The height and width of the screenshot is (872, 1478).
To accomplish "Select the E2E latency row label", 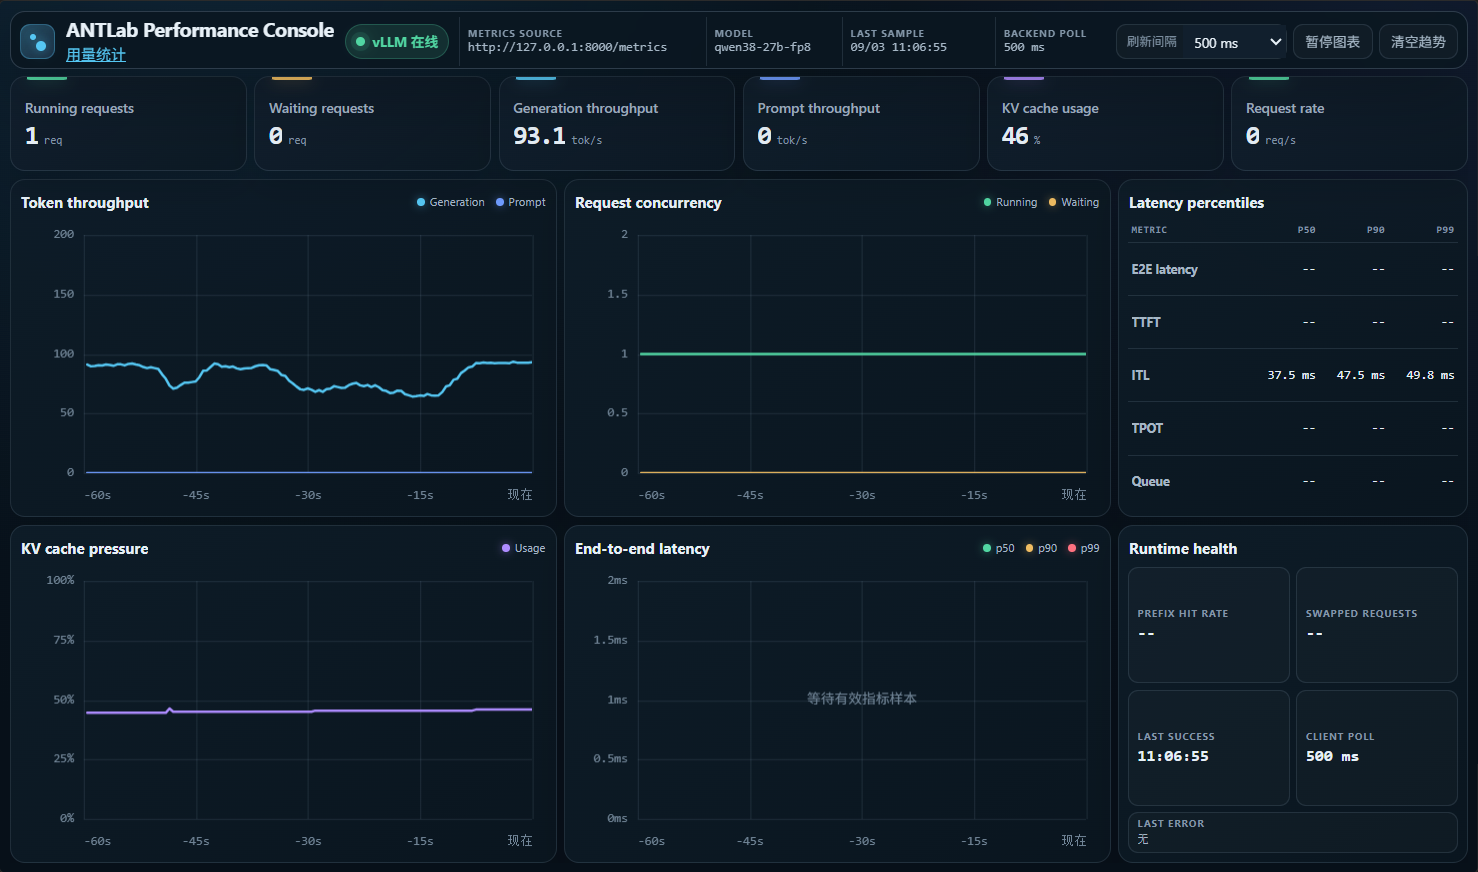I will click(x=1164, y=269).
